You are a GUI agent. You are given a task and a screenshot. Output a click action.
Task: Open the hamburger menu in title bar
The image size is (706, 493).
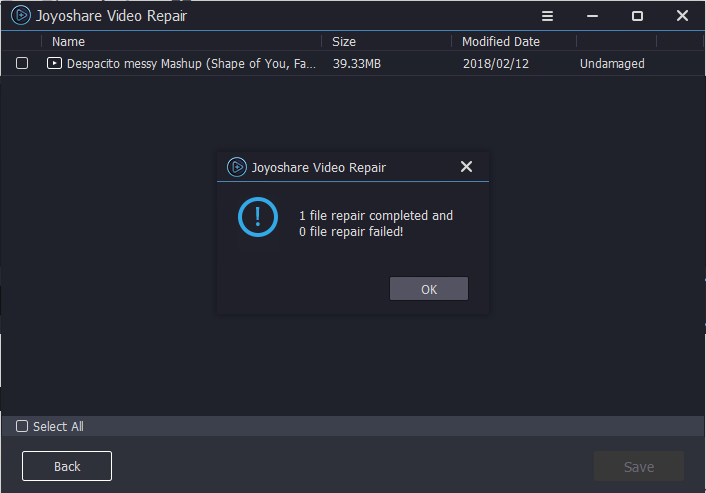[547, 16]
